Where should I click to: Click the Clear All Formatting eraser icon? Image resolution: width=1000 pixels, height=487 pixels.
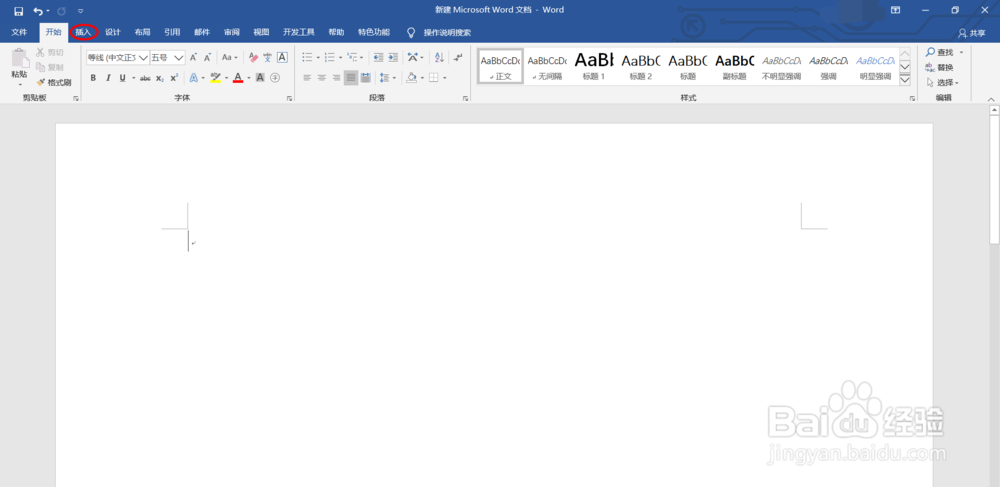click(253, 57)
